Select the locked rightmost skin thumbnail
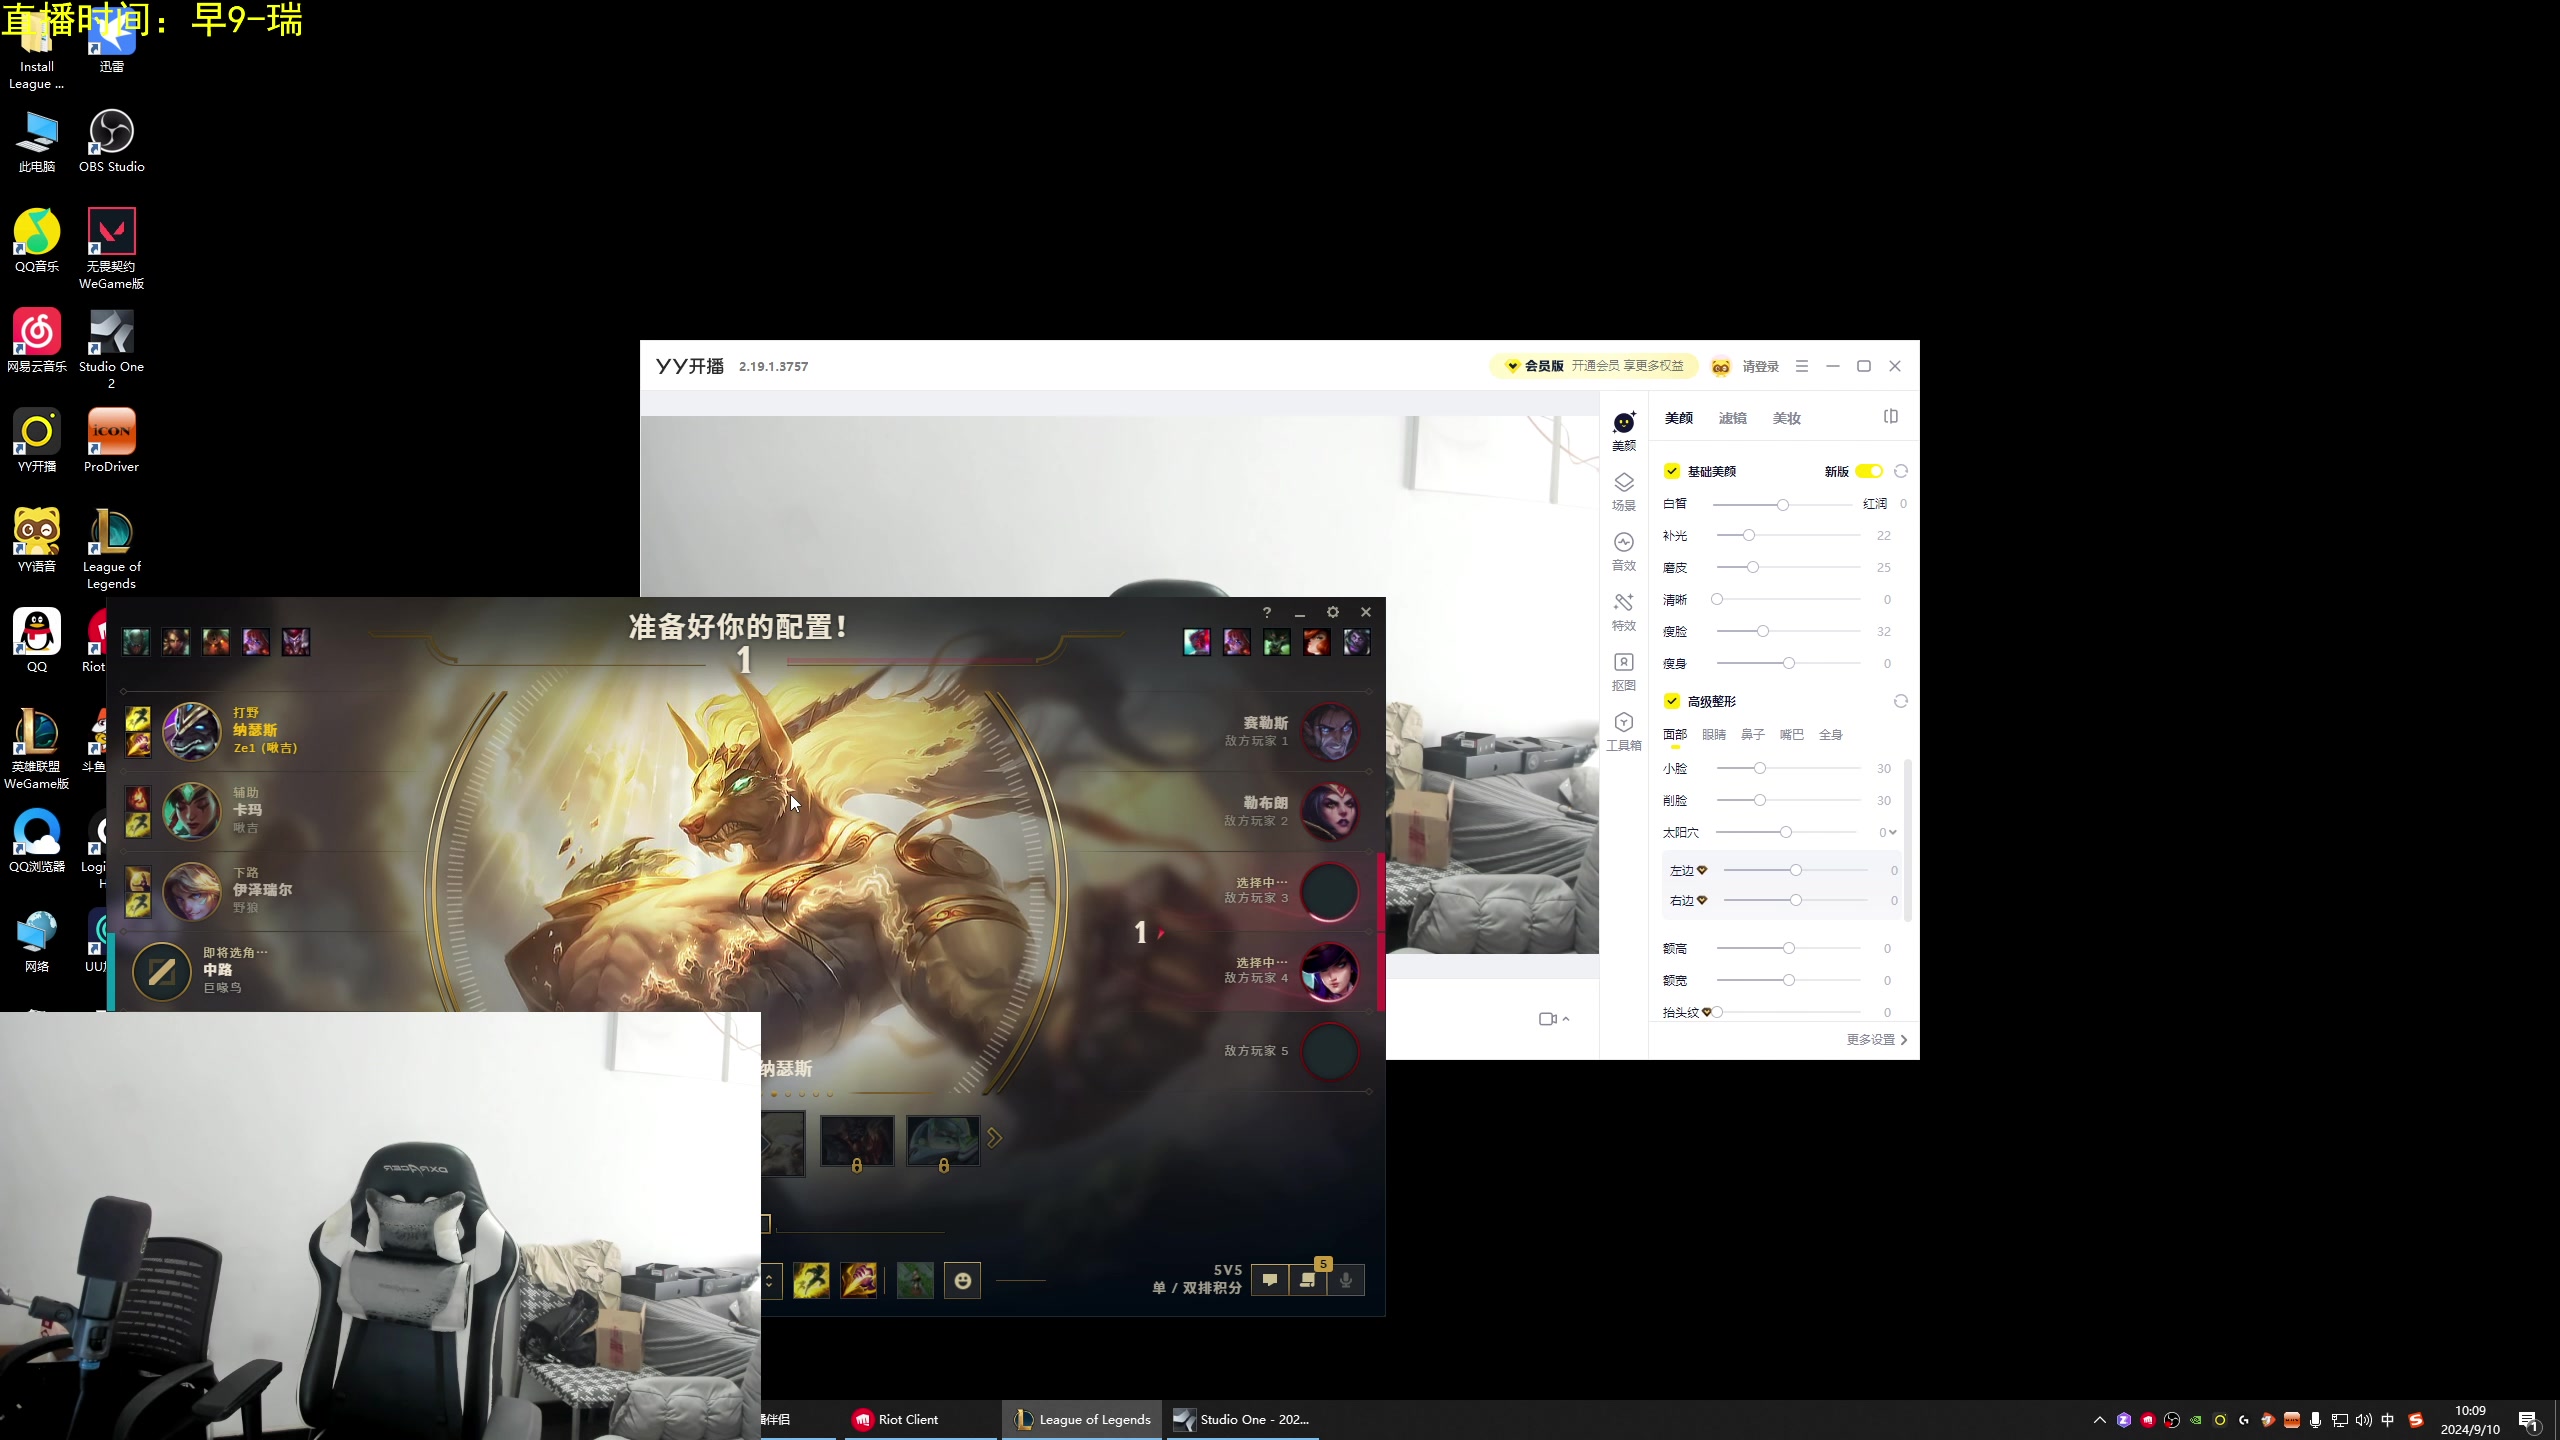 [943, 1142]
